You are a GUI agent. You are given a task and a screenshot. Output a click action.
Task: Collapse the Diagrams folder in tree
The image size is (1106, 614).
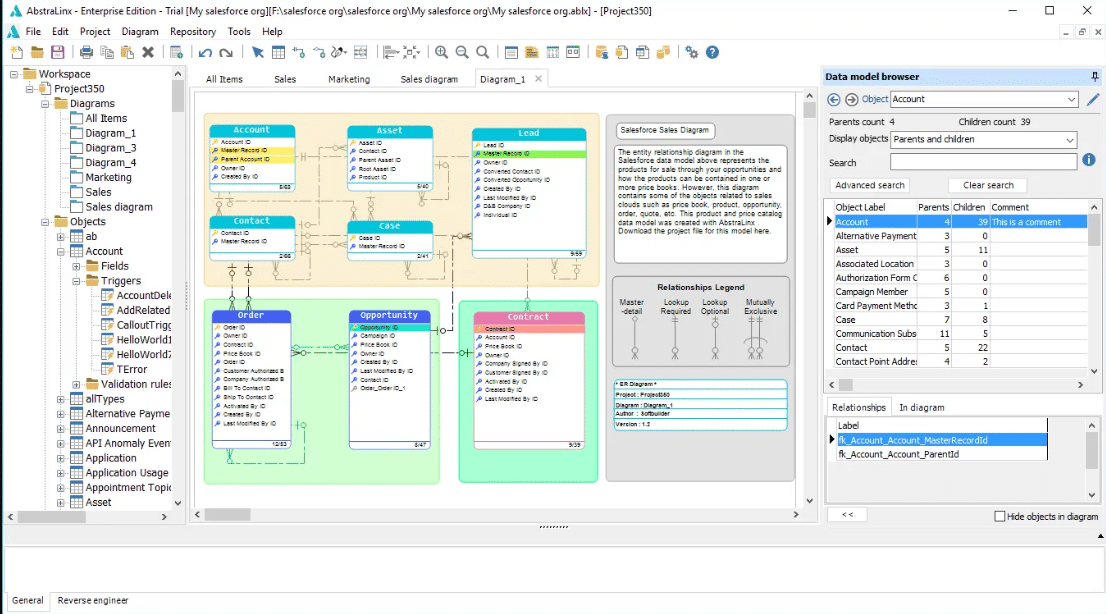(x=46, y=104)
